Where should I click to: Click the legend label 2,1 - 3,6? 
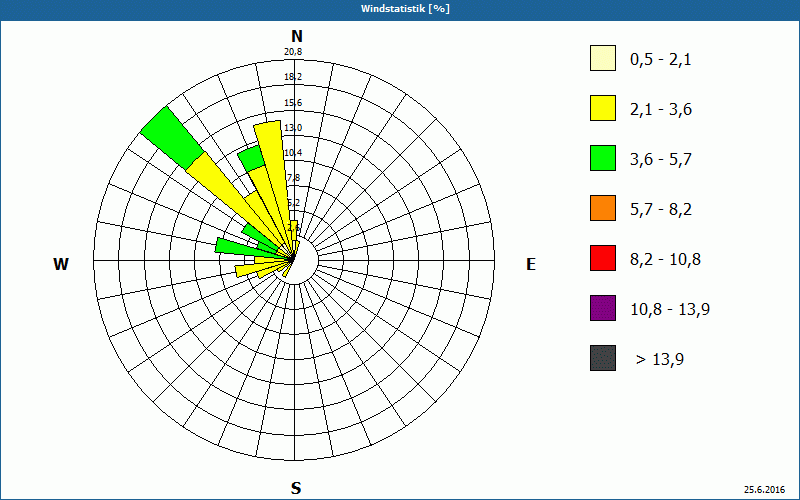pyautogui.click(x=661, y=110)
